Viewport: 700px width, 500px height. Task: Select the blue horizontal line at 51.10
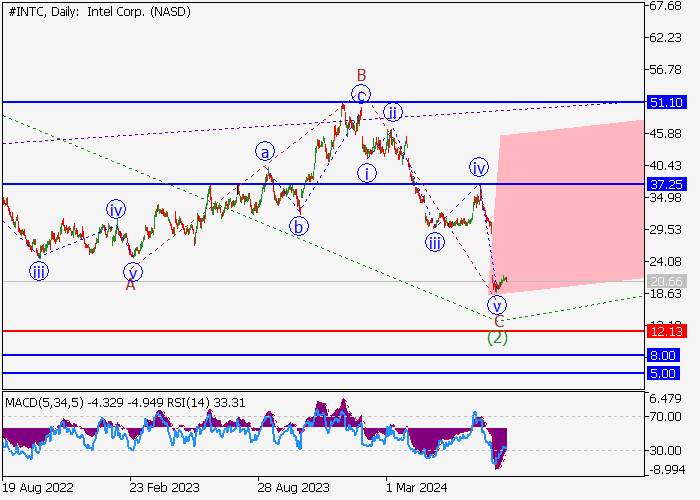click(324, 102)
